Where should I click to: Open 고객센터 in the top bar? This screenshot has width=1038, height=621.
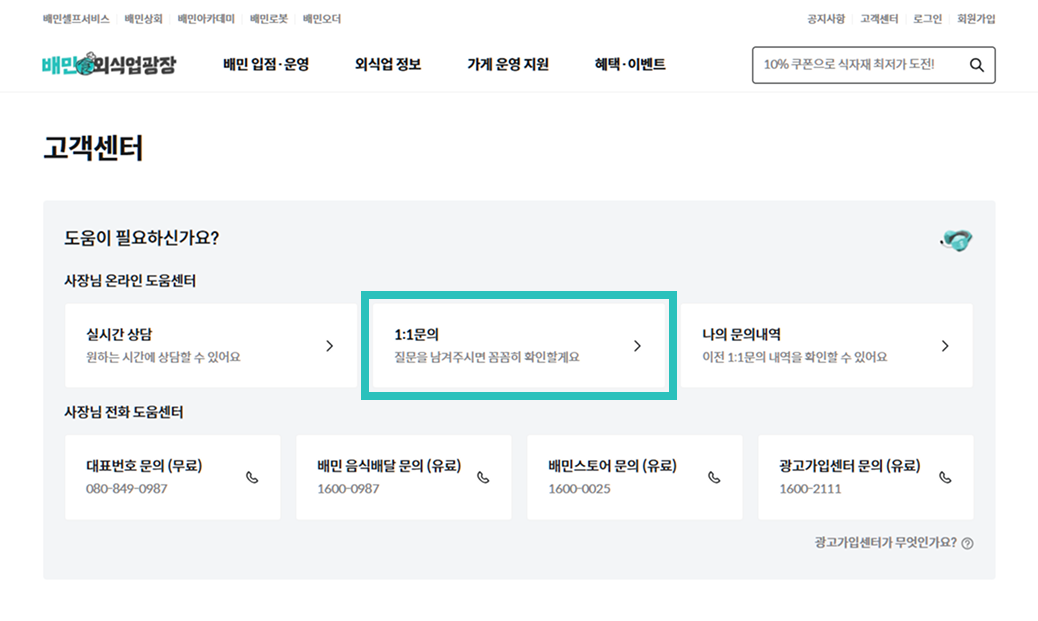point(879,19)
